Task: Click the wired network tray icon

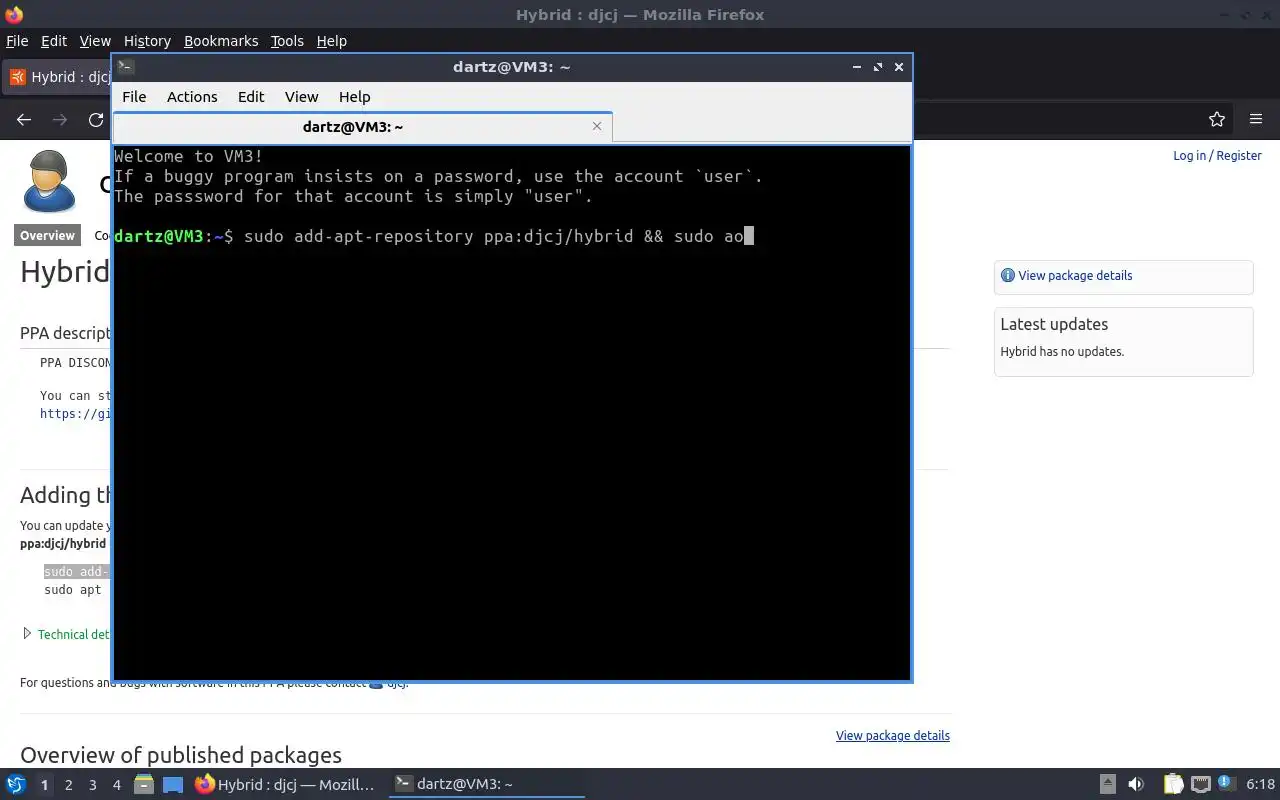Action: (x=1201, y=784)
